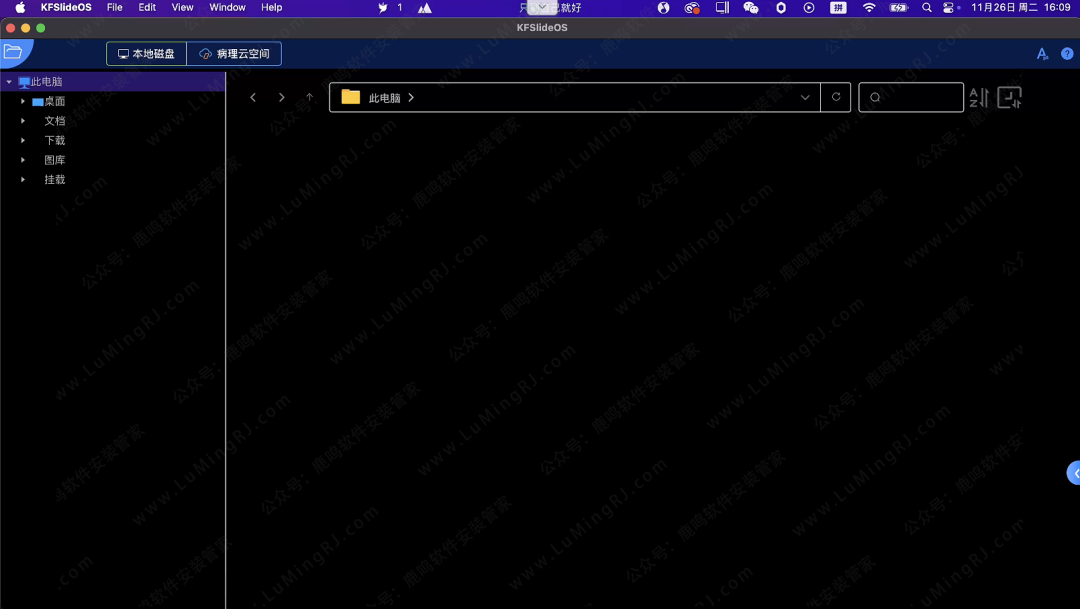Refresh the current folder listing
This screenshot has height=609, width=1080.
pyautogui.click(x=836, y=97)
